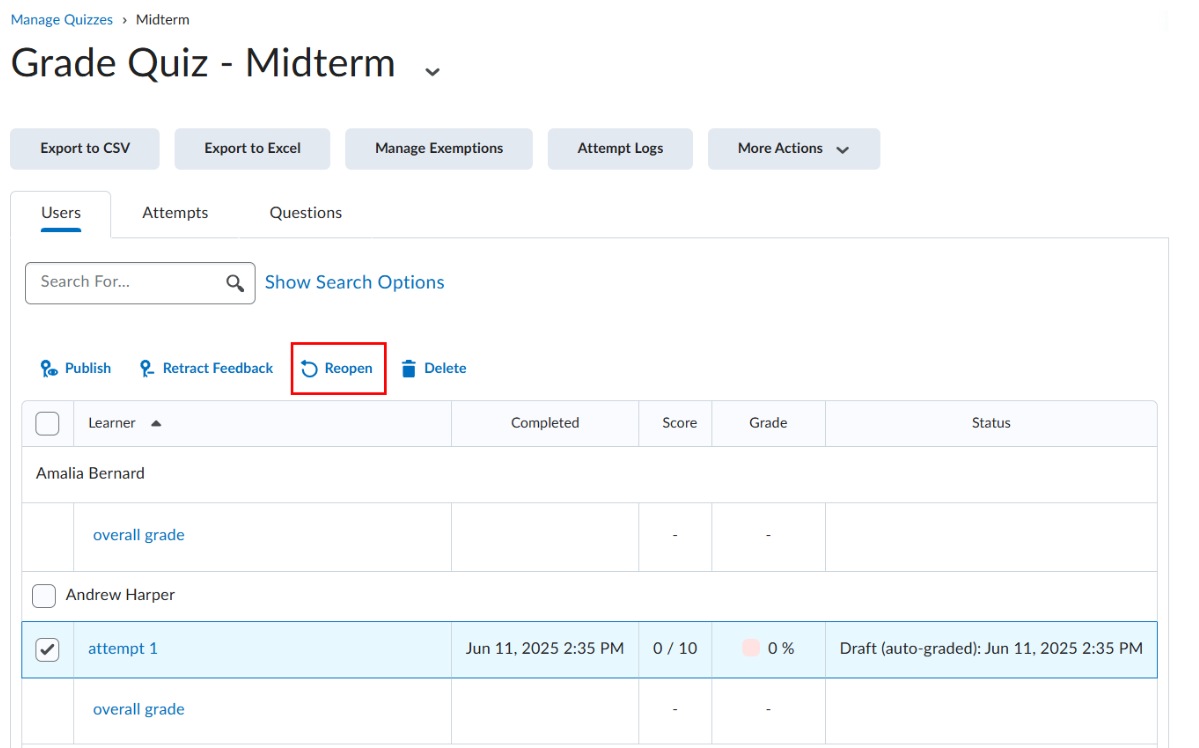Switch to the Questions tab
1199x748 pixels.
(x=305, y=212)
